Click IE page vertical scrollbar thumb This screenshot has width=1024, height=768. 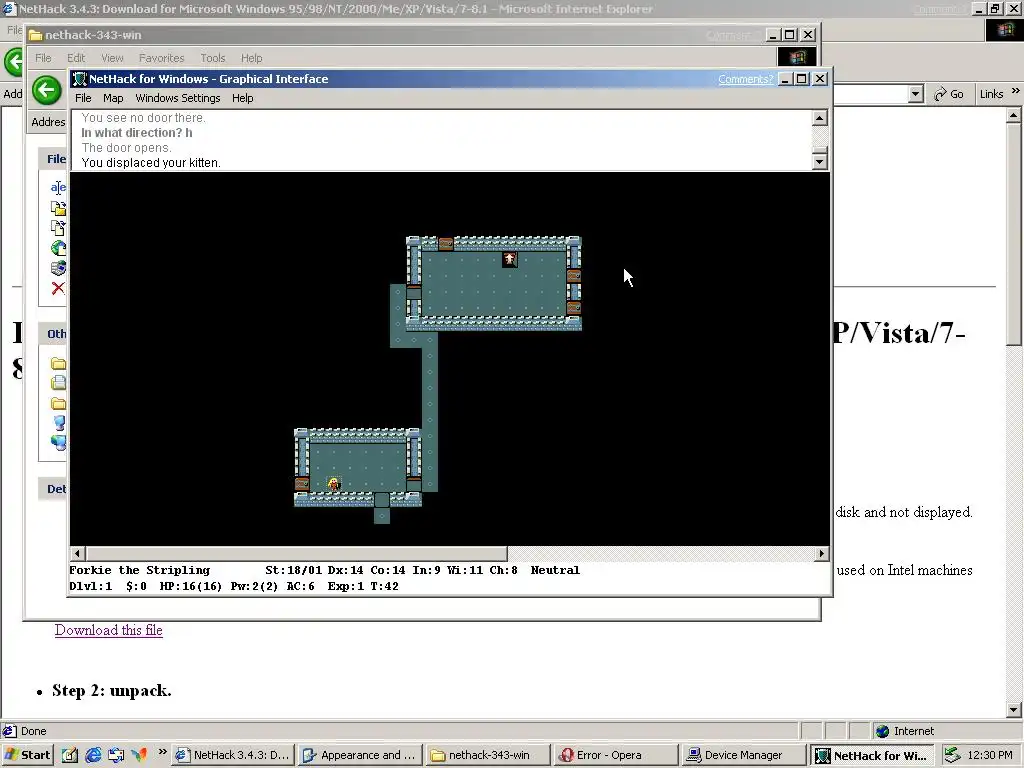pyautogui.click(x=1014, y=234)
